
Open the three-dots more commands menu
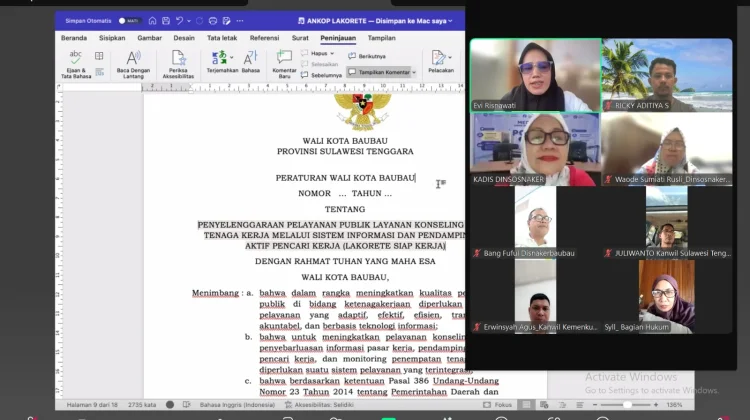tap(240, 21)
